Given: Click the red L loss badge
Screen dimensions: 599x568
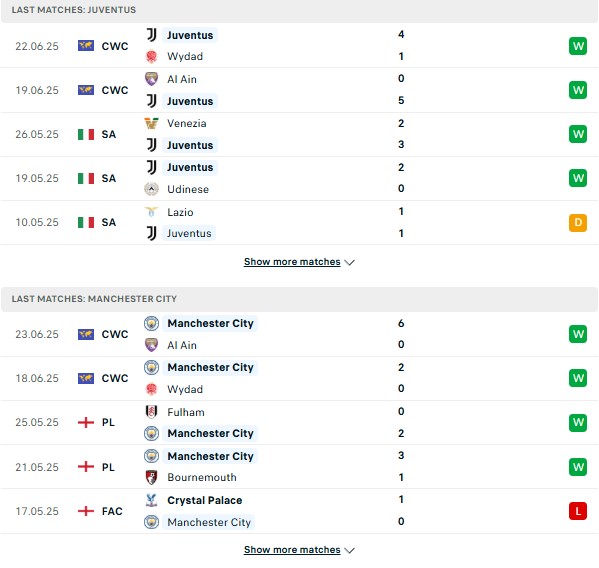Looking at the screenshot, I should (578, 511).
